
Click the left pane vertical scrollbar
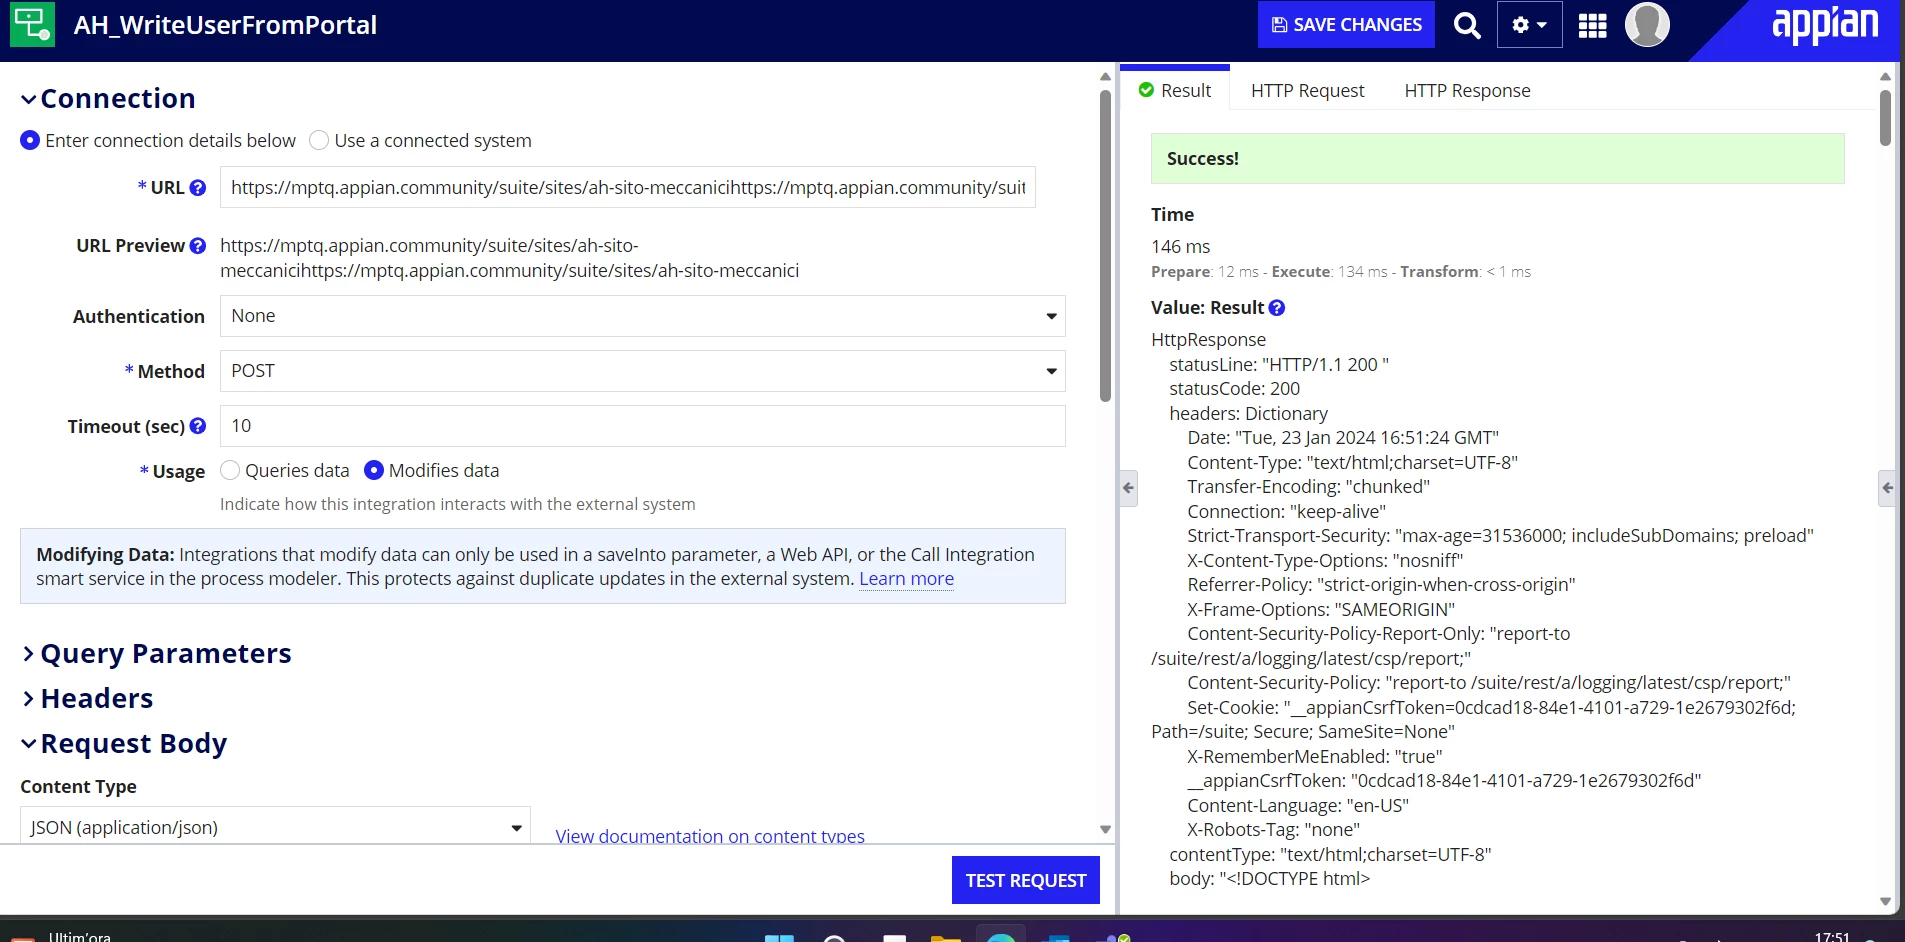point(1105,245)
